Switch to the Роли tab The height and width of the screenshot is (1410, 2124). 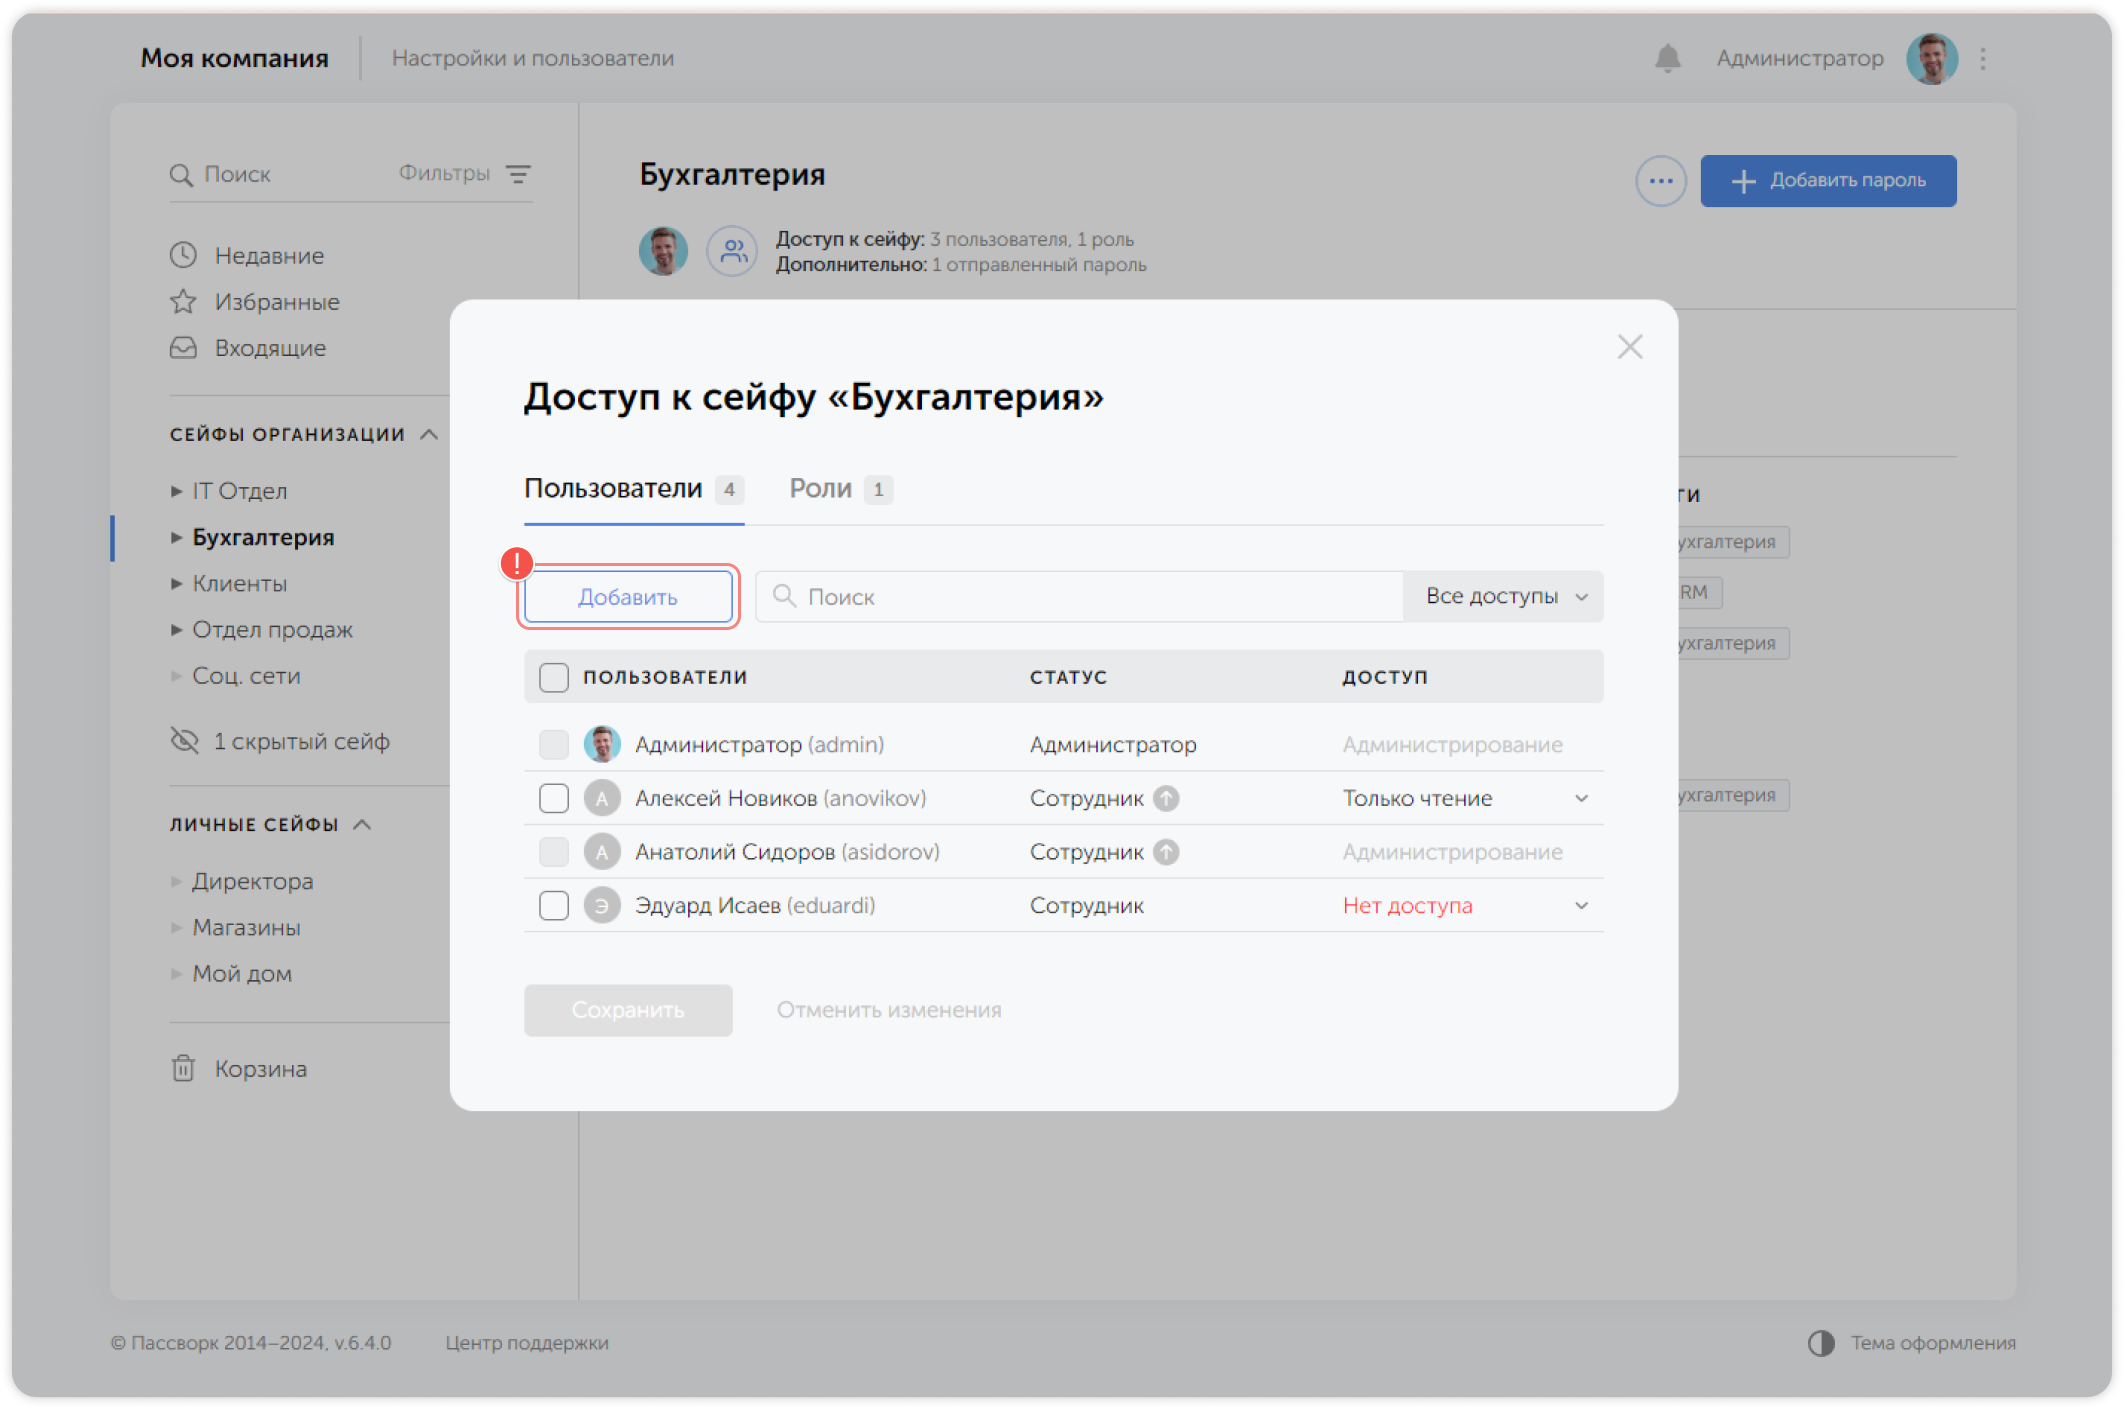point(820,489)
